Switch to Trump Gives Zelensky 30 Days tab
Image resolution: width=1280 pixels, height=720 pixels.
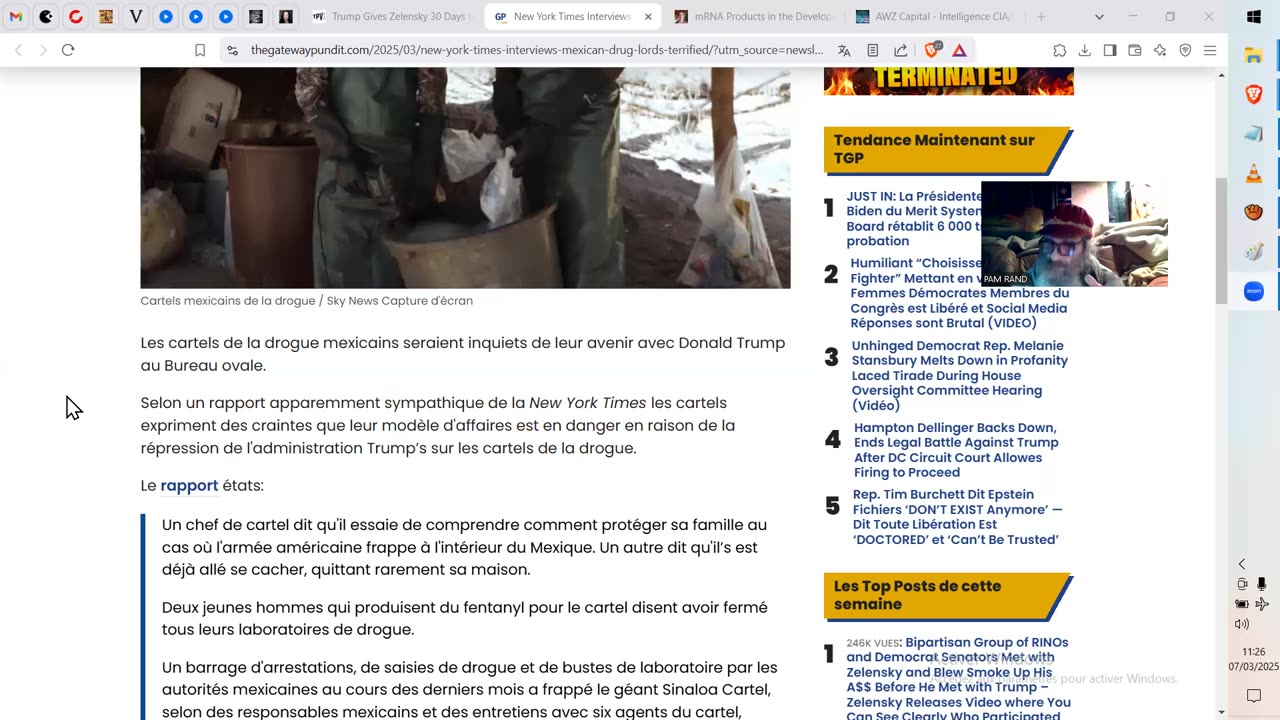pos(393,17)
